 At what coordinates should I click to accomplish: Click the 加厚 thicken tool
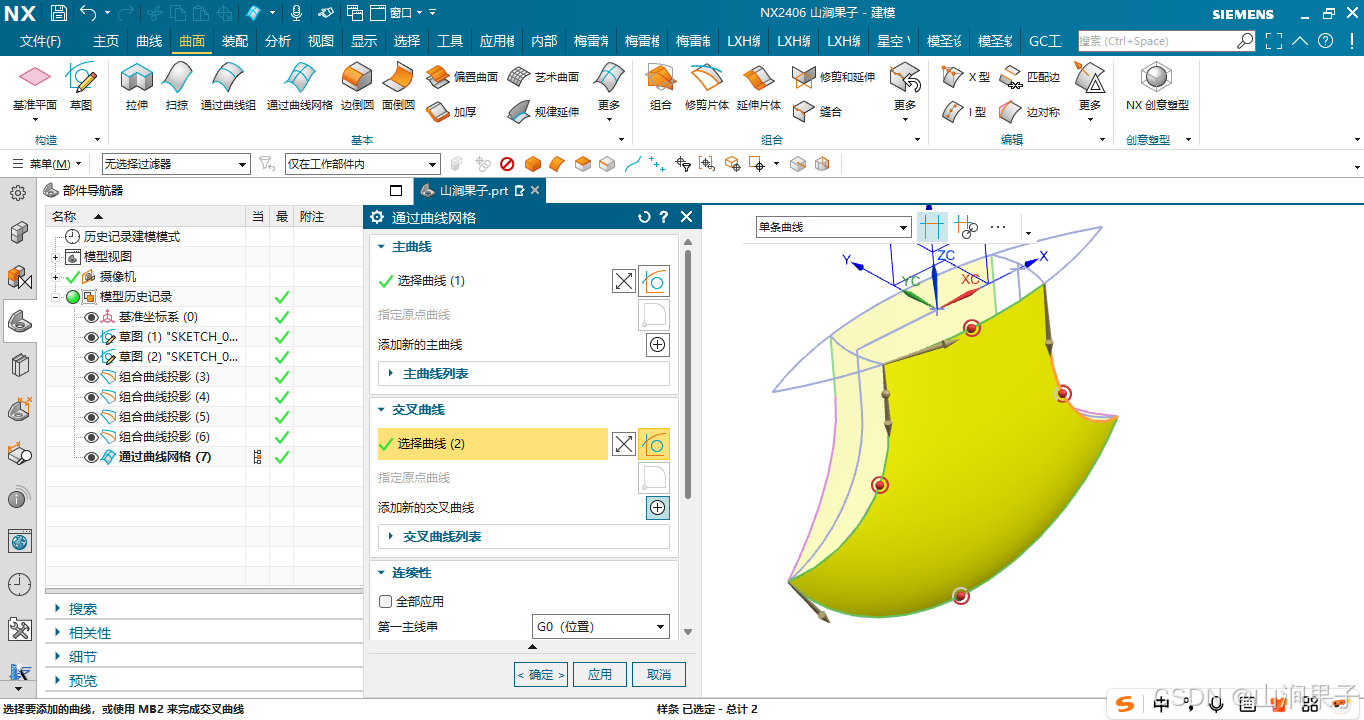click(x=452, y=112)
